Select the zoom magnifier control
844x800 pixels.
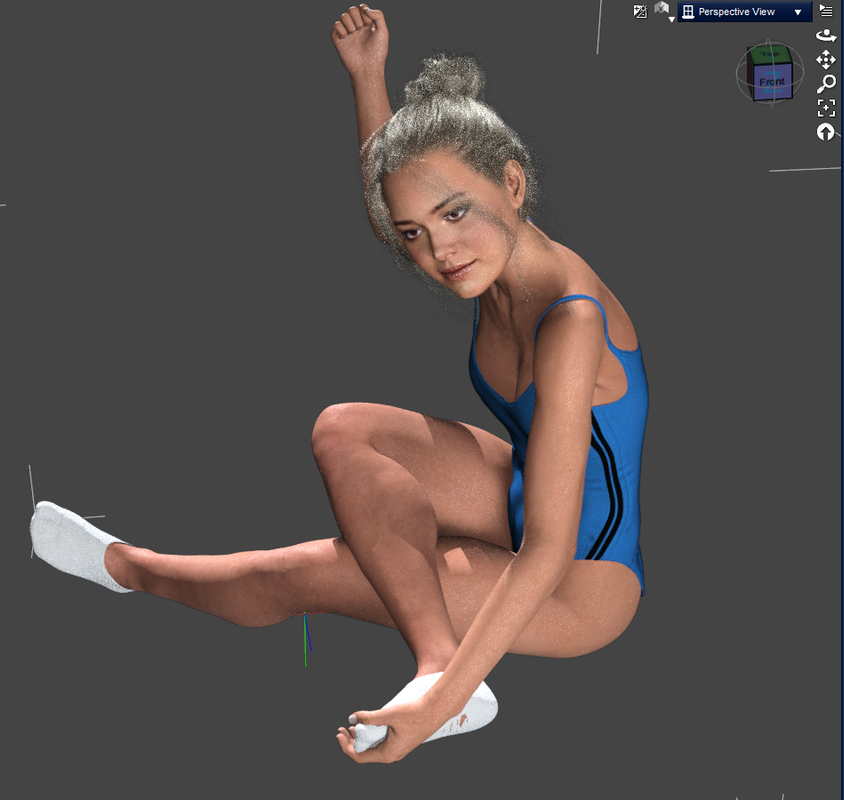(826, 83)
